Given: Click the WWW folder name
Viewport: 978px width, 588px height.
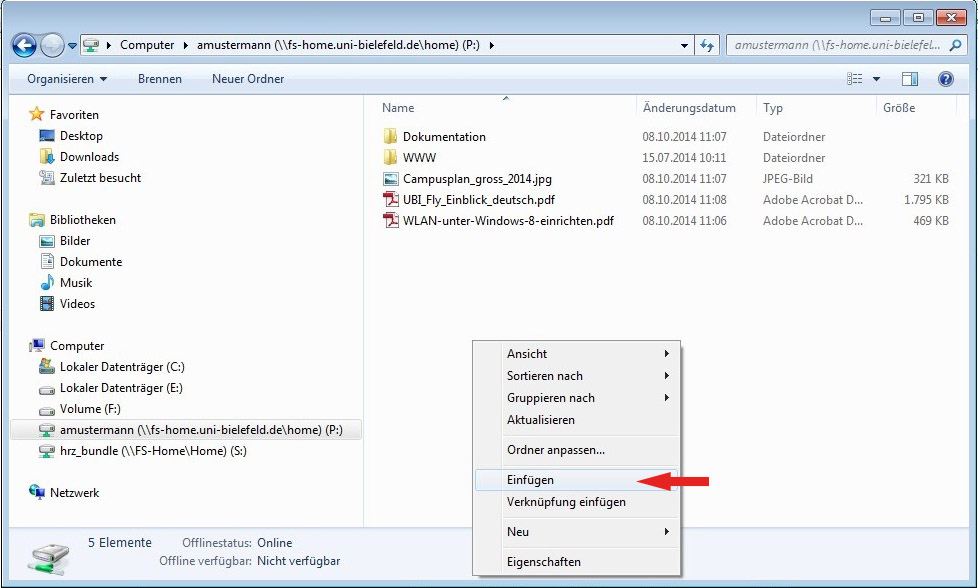Looking at the screenshot, I should [419, 158].
